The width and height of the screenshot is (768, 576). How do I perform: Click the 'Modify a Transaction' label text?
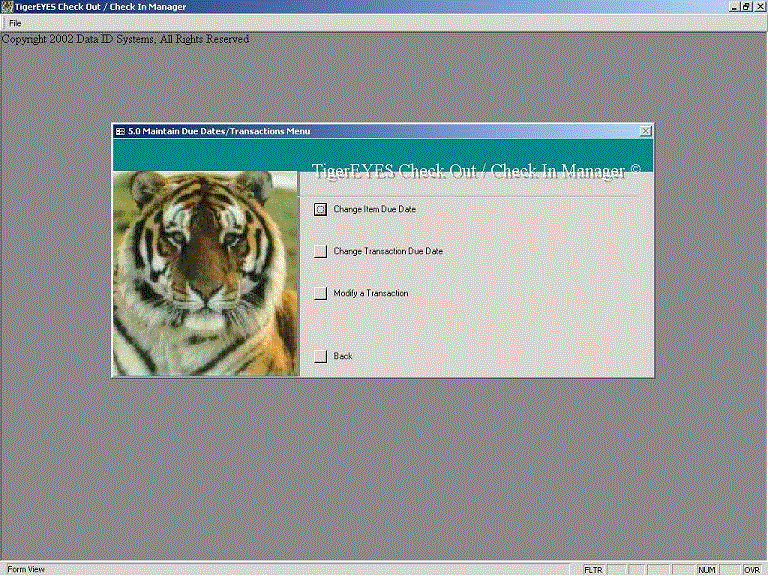pos(371,293)
